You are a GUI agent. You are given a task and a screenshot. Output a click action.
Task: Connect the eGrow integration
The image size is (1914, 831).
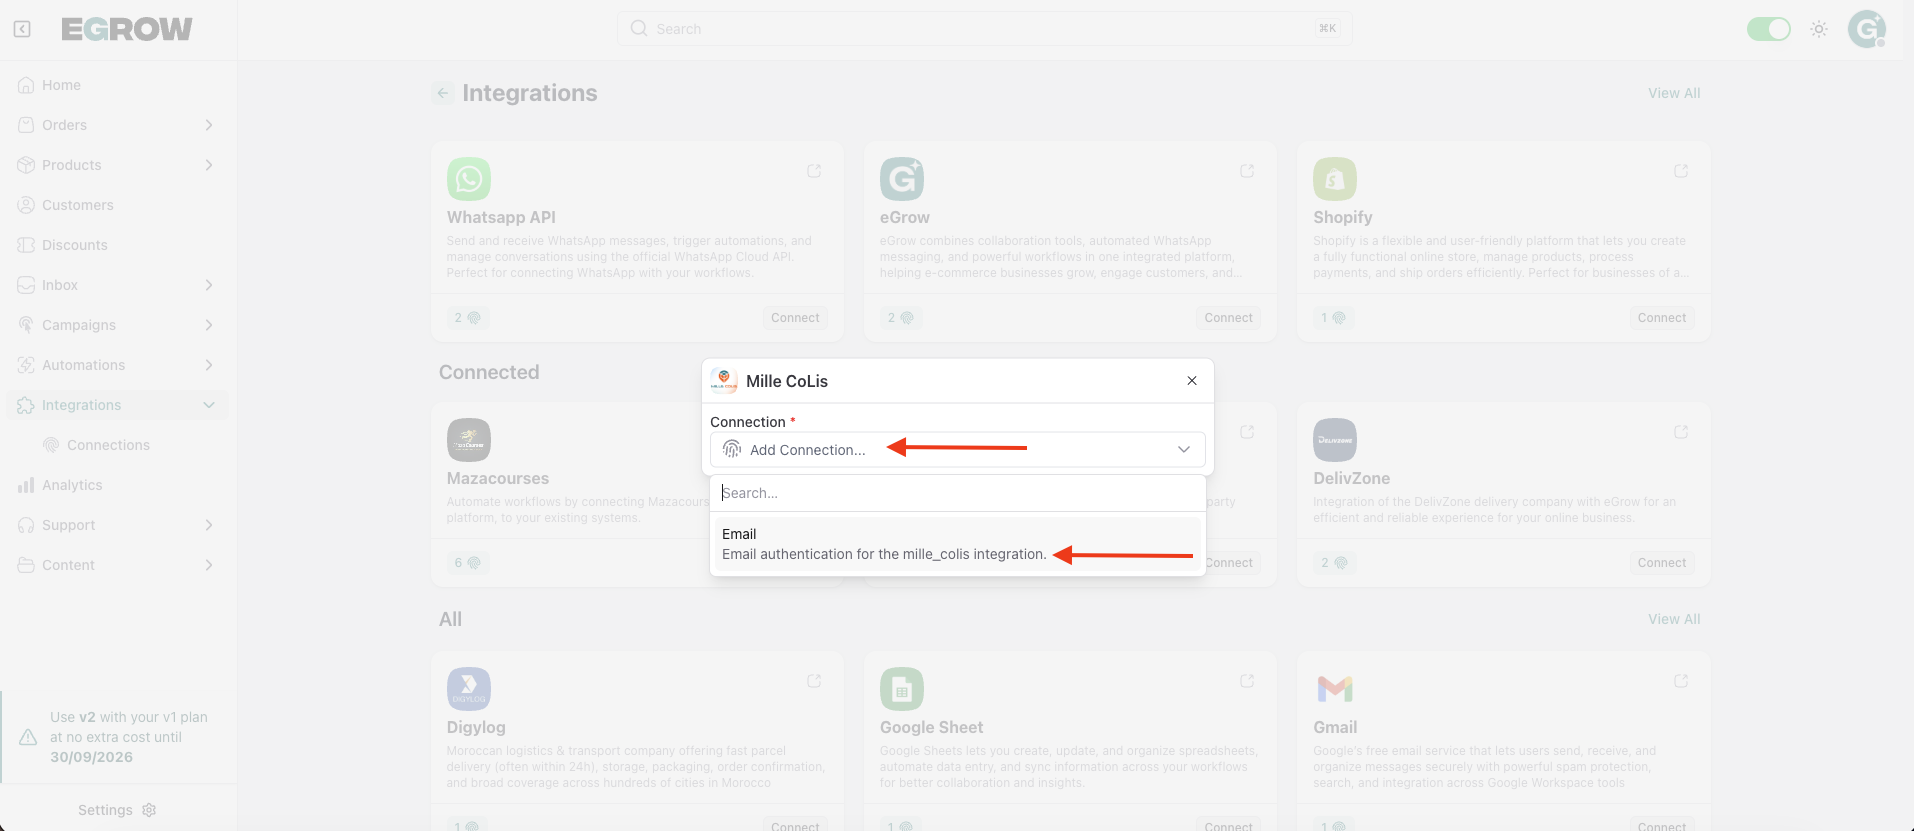[1228, 318]
